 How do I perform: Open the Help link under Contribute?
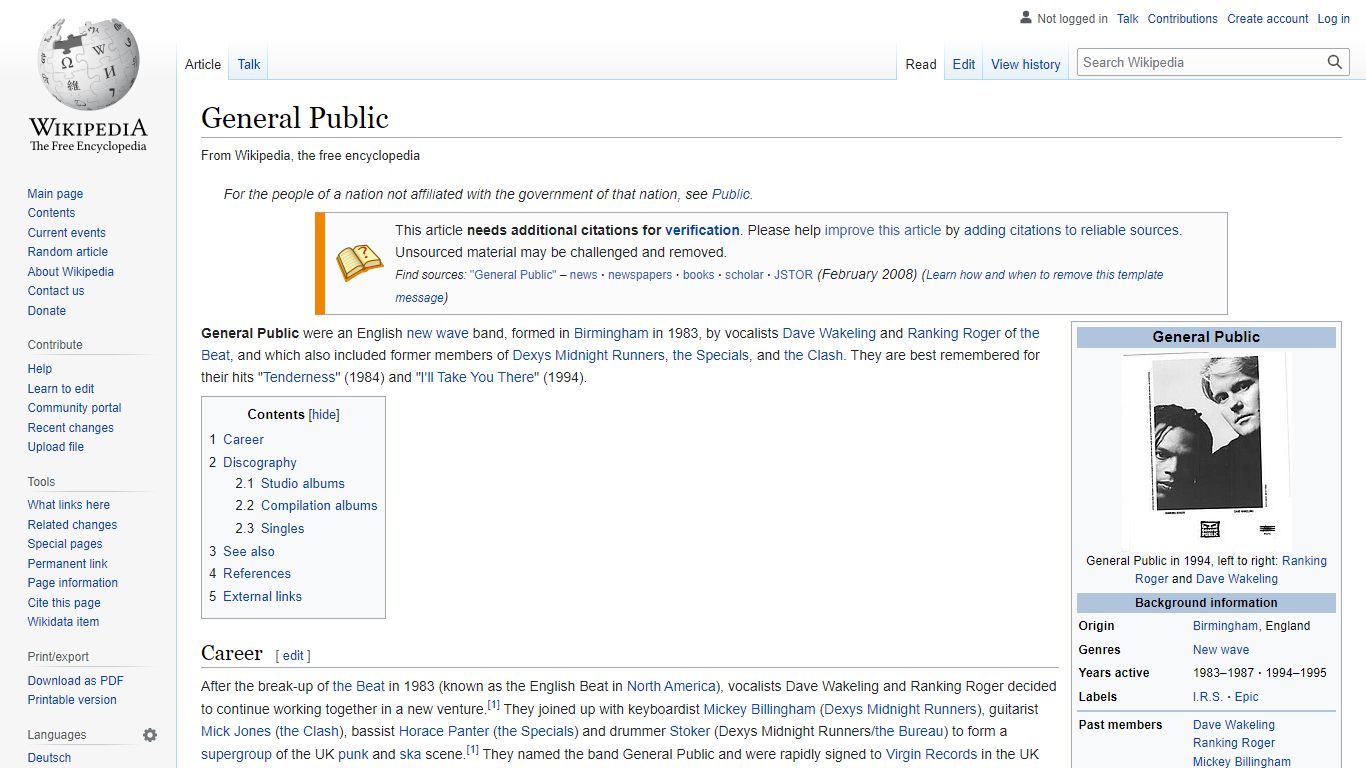tap(40, 369)
